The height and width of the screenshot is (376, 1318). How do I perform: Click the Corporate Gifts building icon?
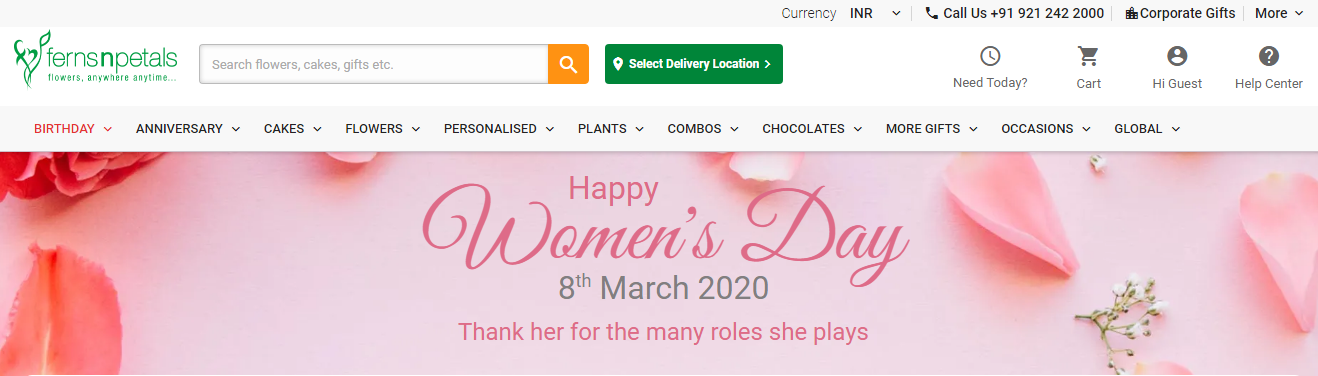(x=1132, y=13)
